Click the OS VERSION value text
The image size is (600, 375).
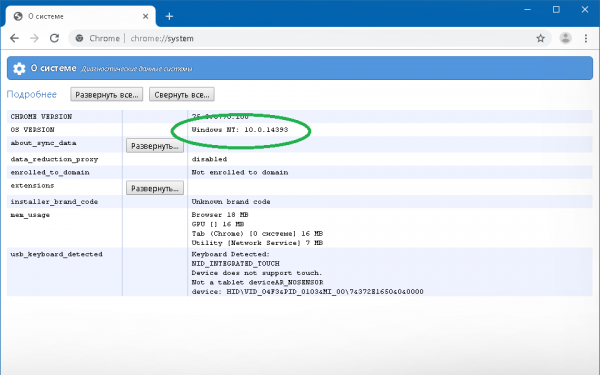240,130
